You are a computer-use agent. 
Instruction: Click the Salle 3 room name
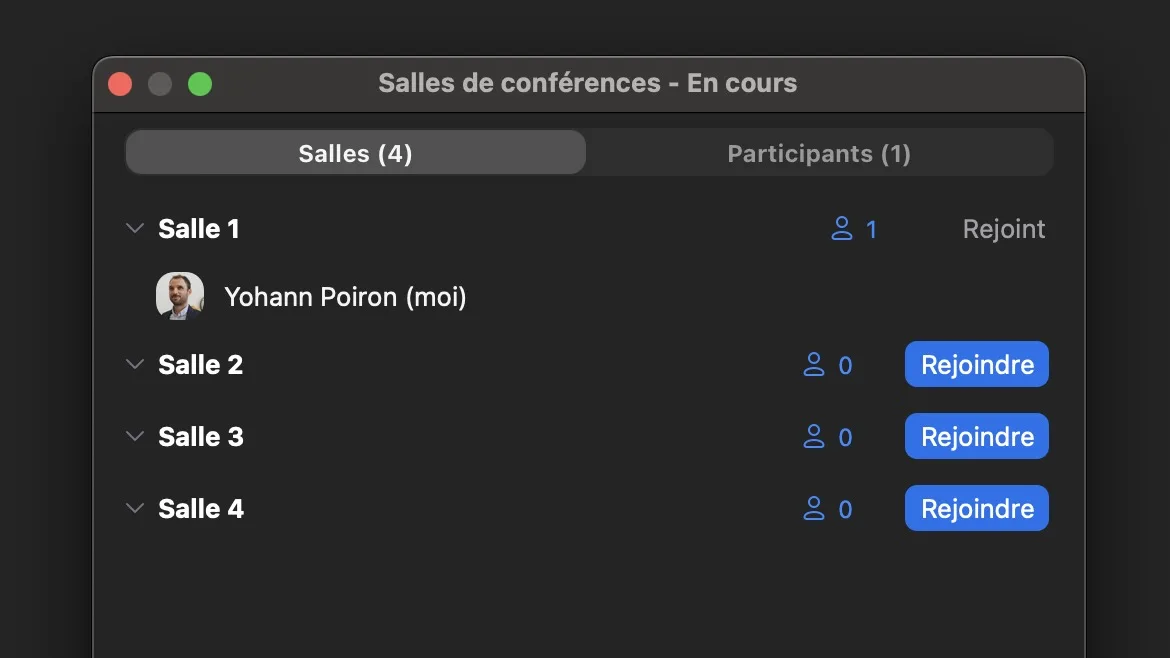201,437
